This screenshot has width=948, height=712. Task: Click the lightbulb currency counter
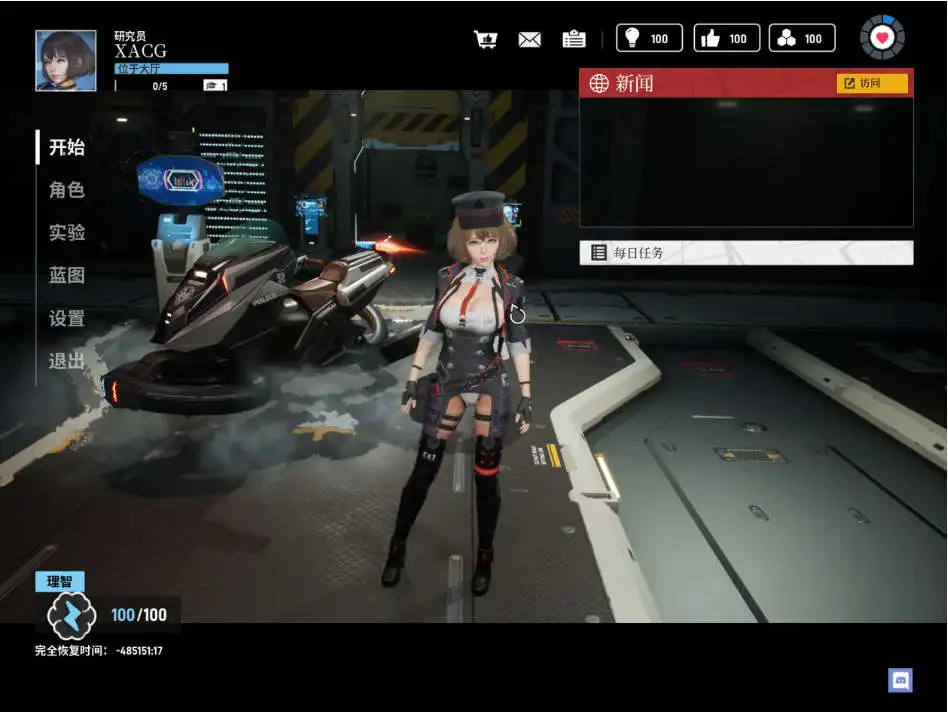pos(649,38)
